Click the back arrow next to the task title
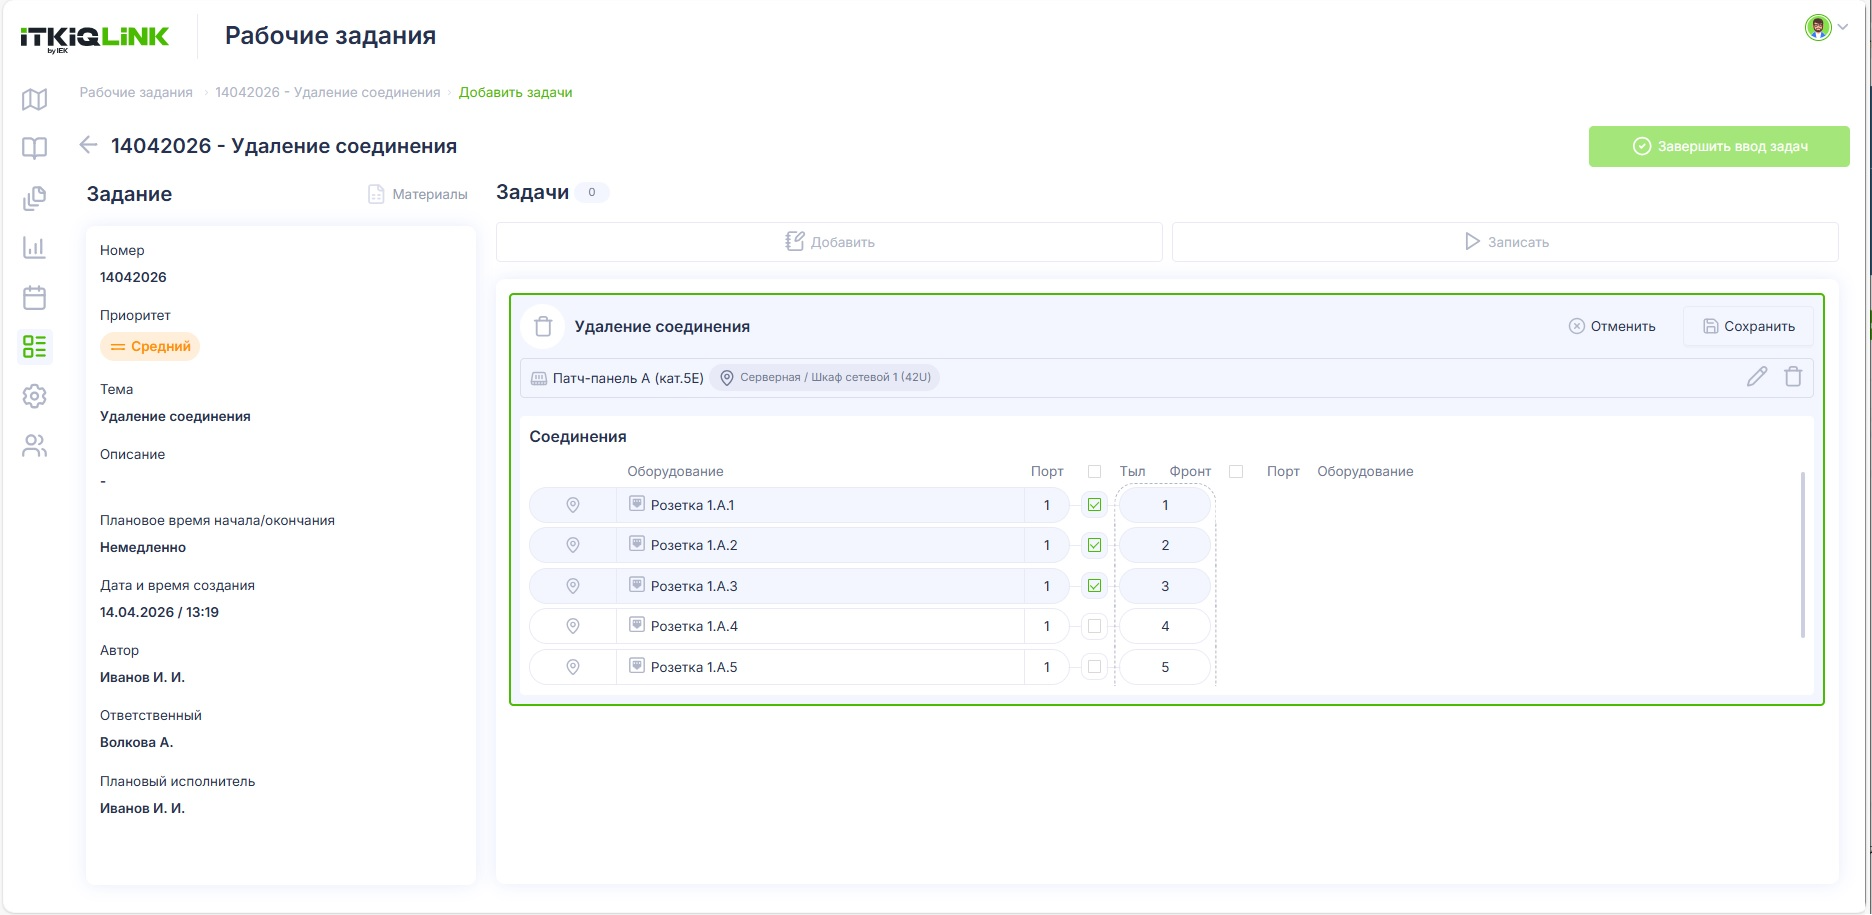The width and height of the screenshot is (1872, 915). coord(88,145)
